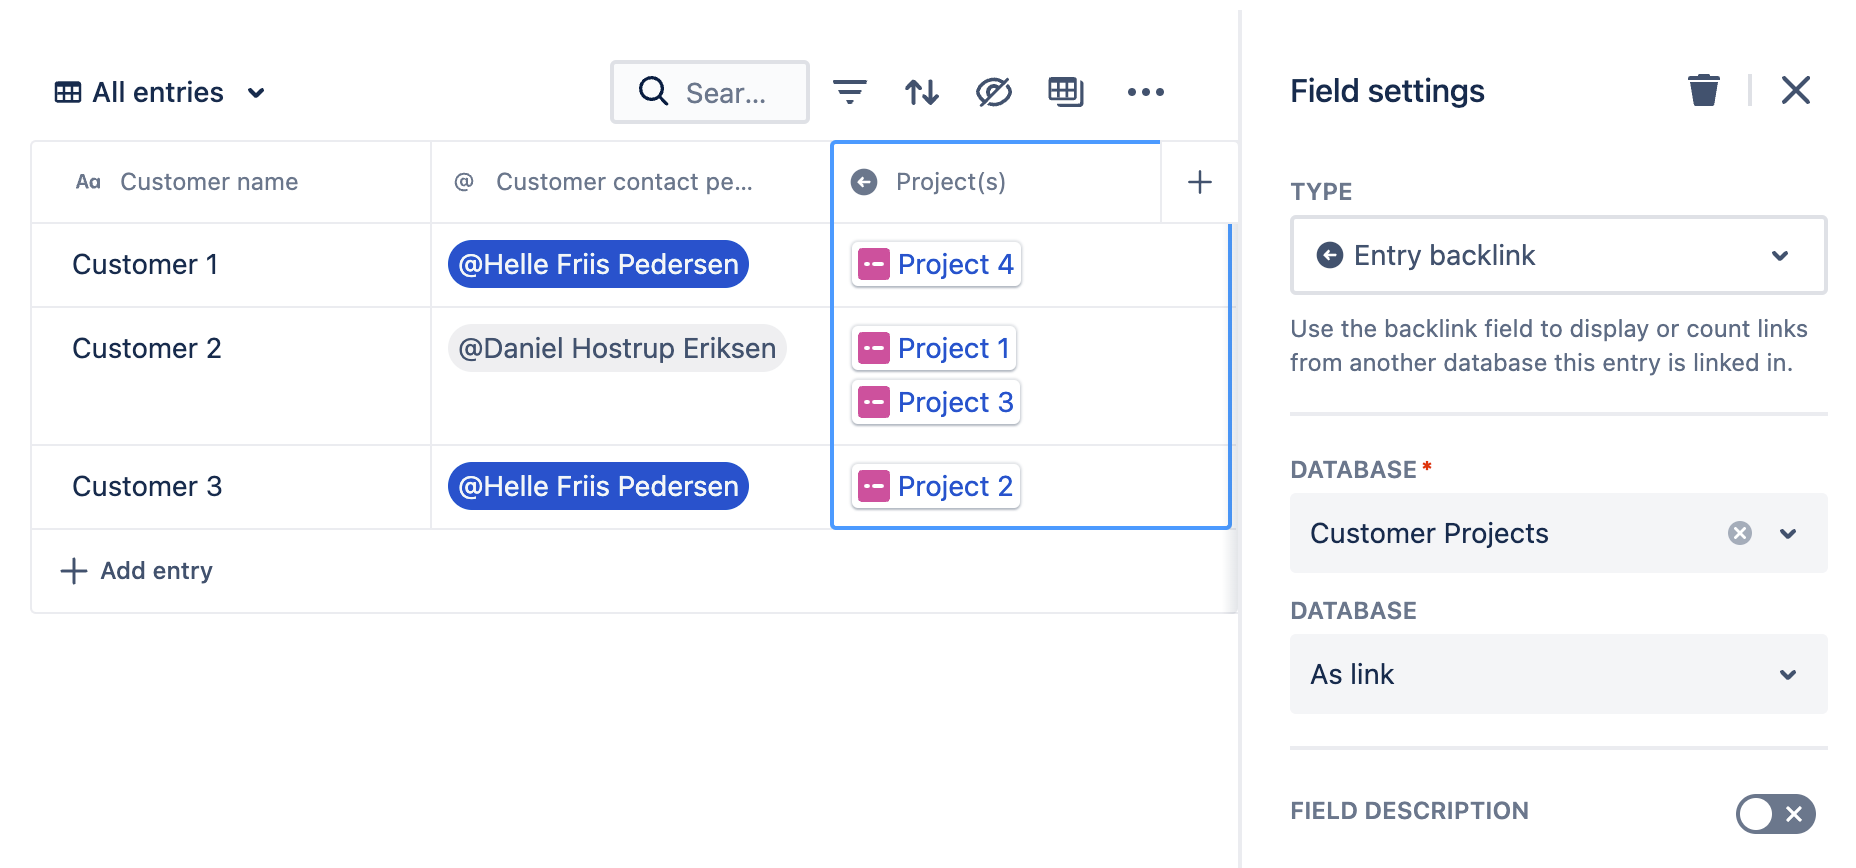Screen dimensions: 1856x868
Task: Open the Project 1 link
Action: [934, 348]
